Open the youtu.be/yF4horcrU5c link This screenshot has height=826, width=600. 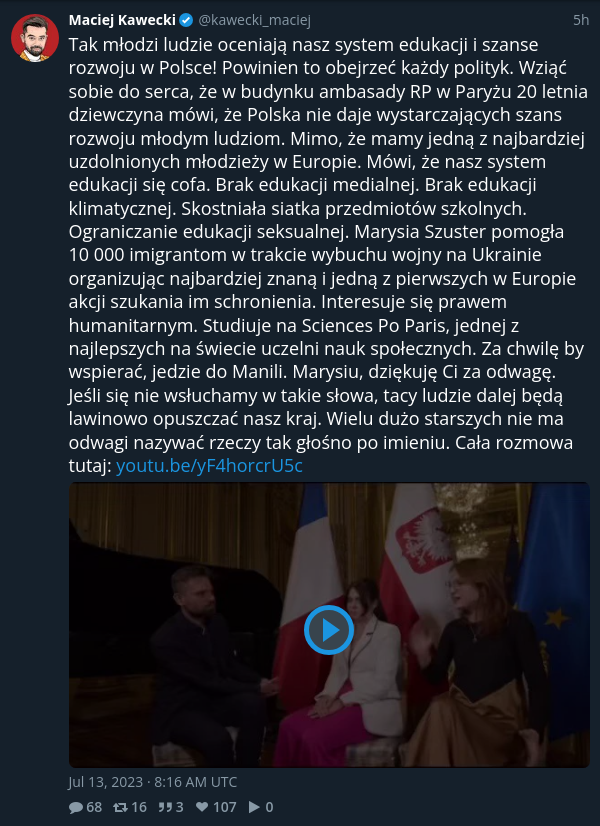pos(209,466)
